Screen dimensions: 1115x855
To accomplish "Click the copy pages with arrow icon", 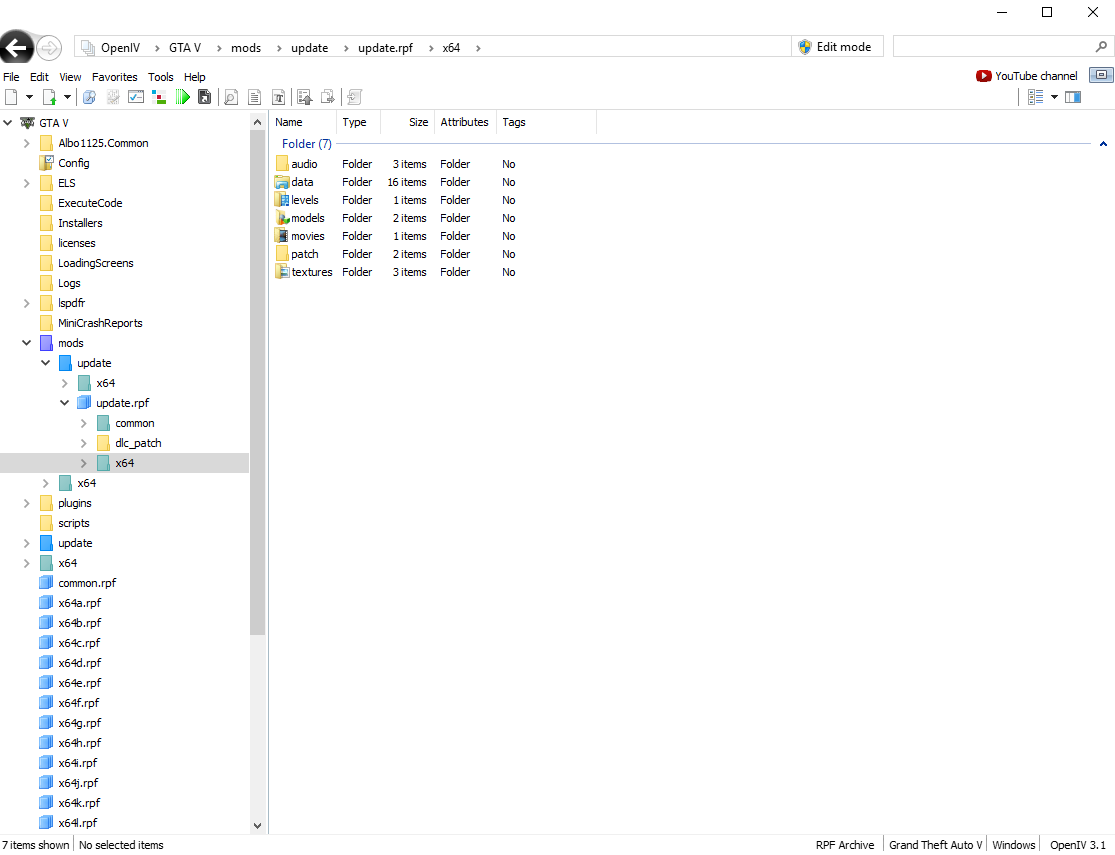I will point(328,97).
